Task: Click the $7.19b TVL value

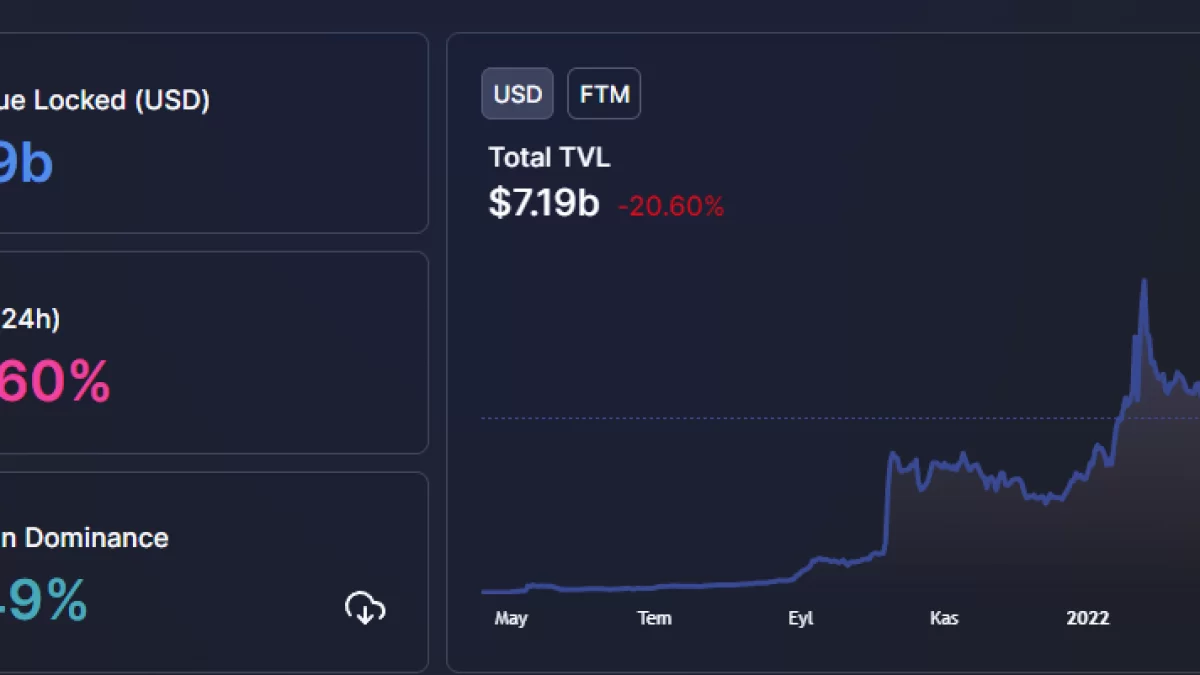Action: (x=543, y=203)
